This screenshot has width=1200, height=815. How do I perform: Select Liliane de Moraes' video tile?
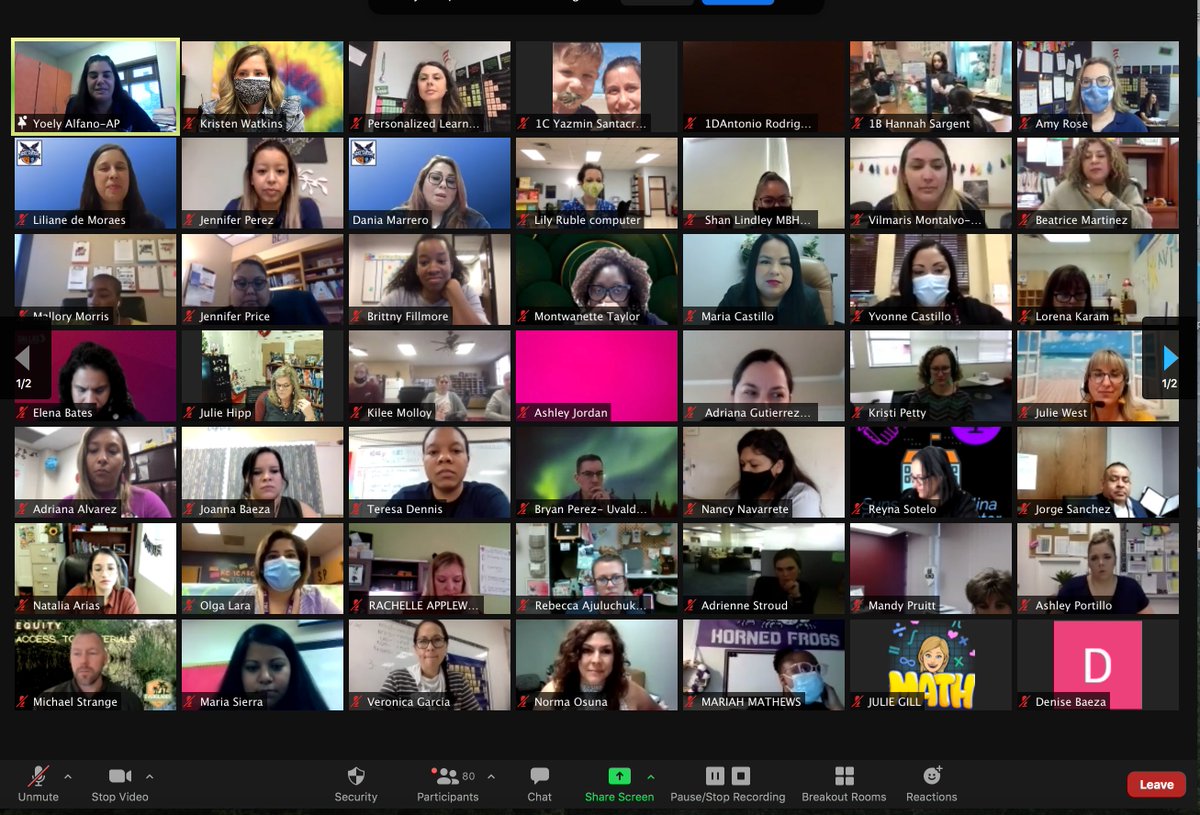point(95,183)
